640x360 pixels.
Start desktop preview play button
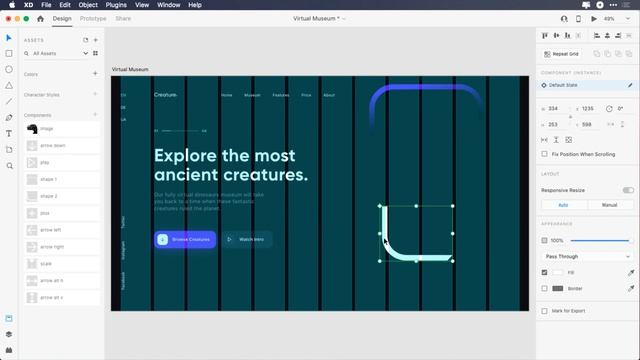[594, 19]
